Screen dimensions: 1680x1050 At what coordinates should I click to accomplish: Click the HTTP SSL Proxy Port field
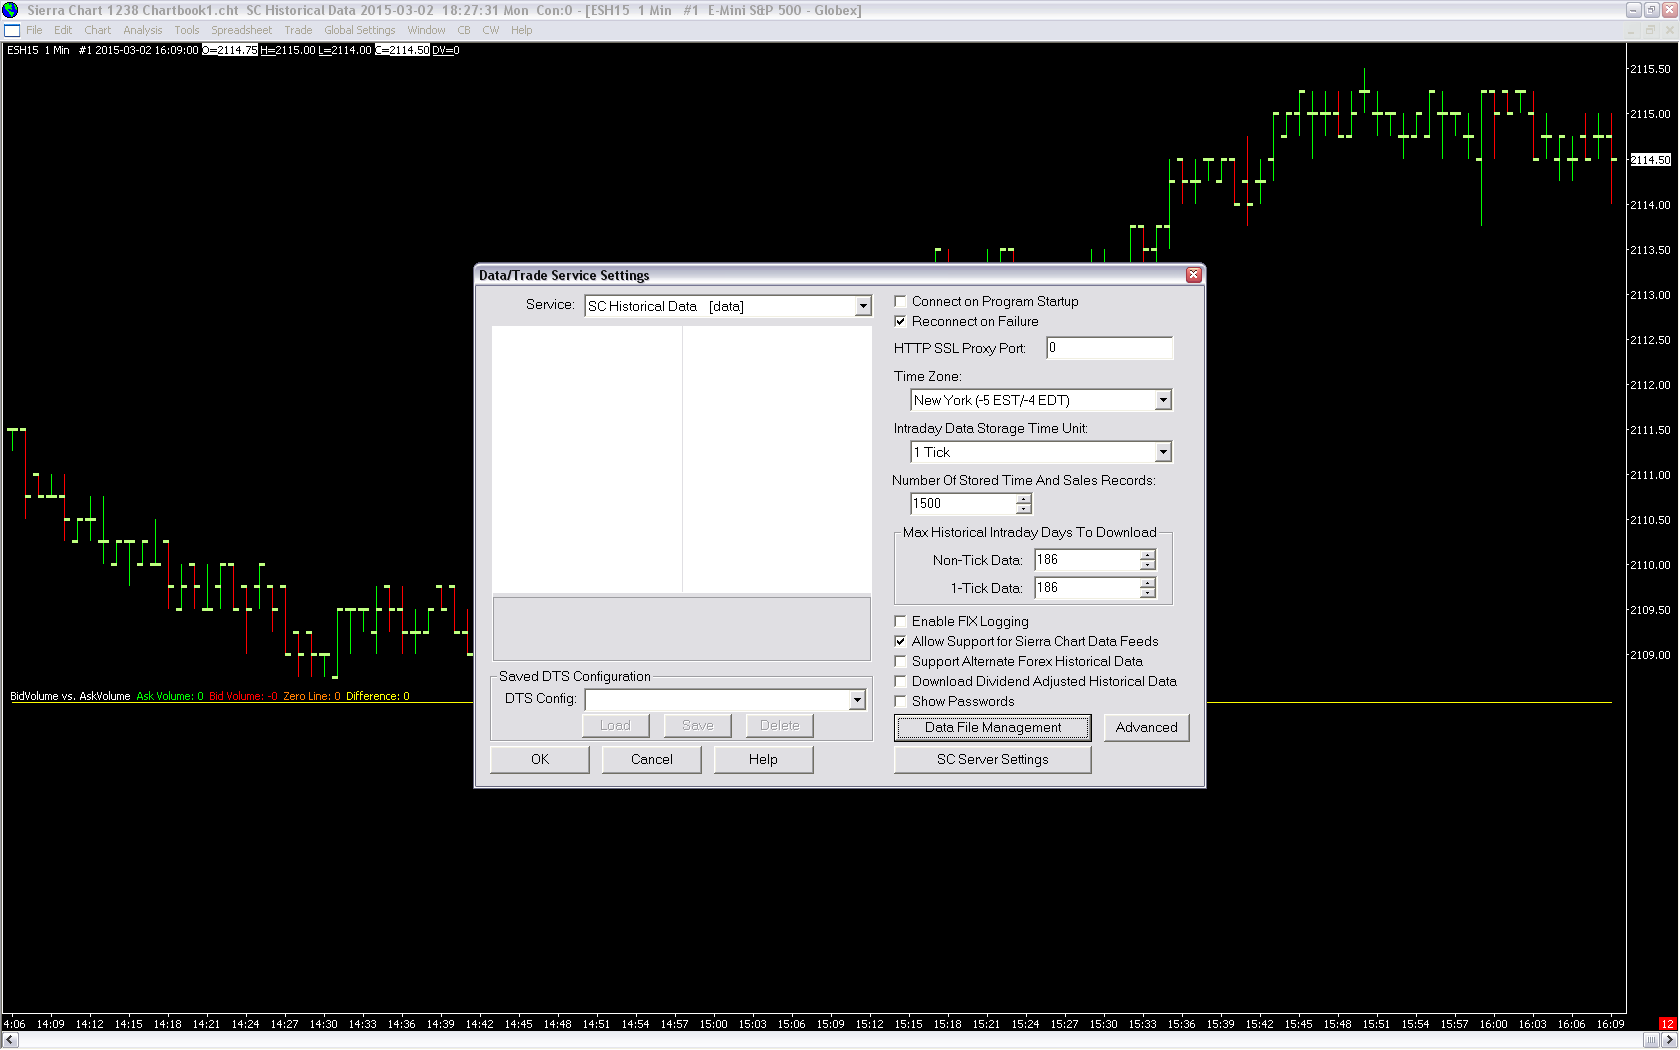coord(1108,348)
